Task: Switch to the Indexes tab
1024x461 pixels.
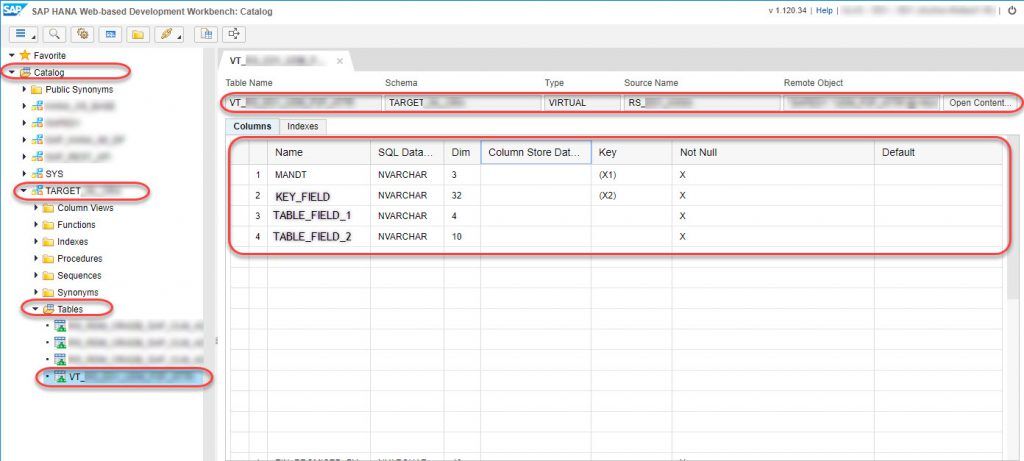Action: [x=302, y=126]
